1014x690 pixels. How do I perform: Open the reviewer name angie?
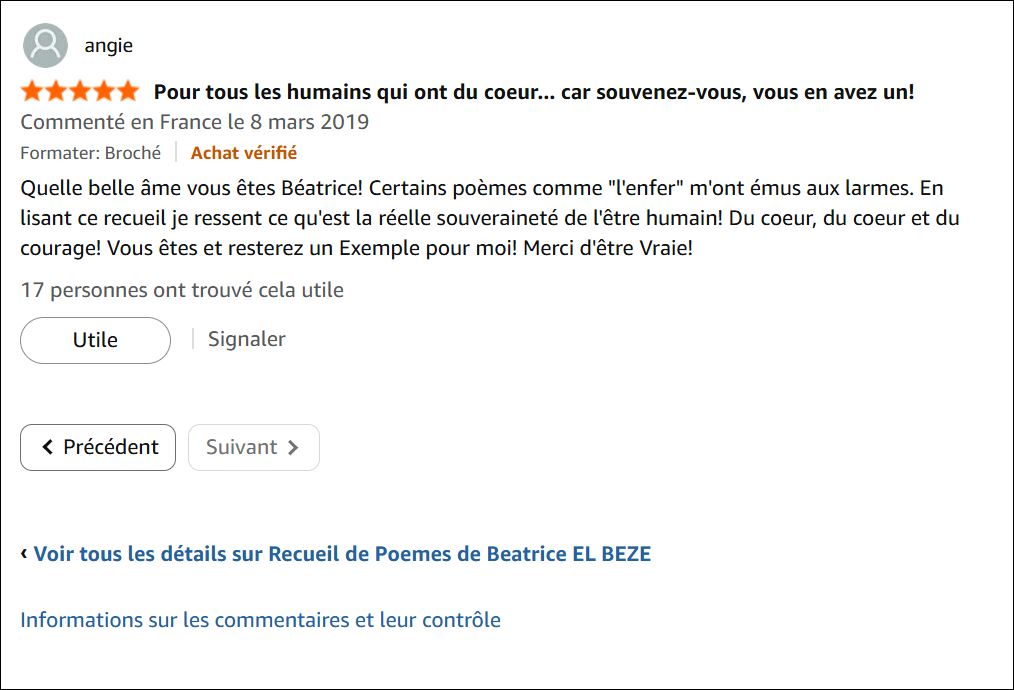tap(108, 45)
